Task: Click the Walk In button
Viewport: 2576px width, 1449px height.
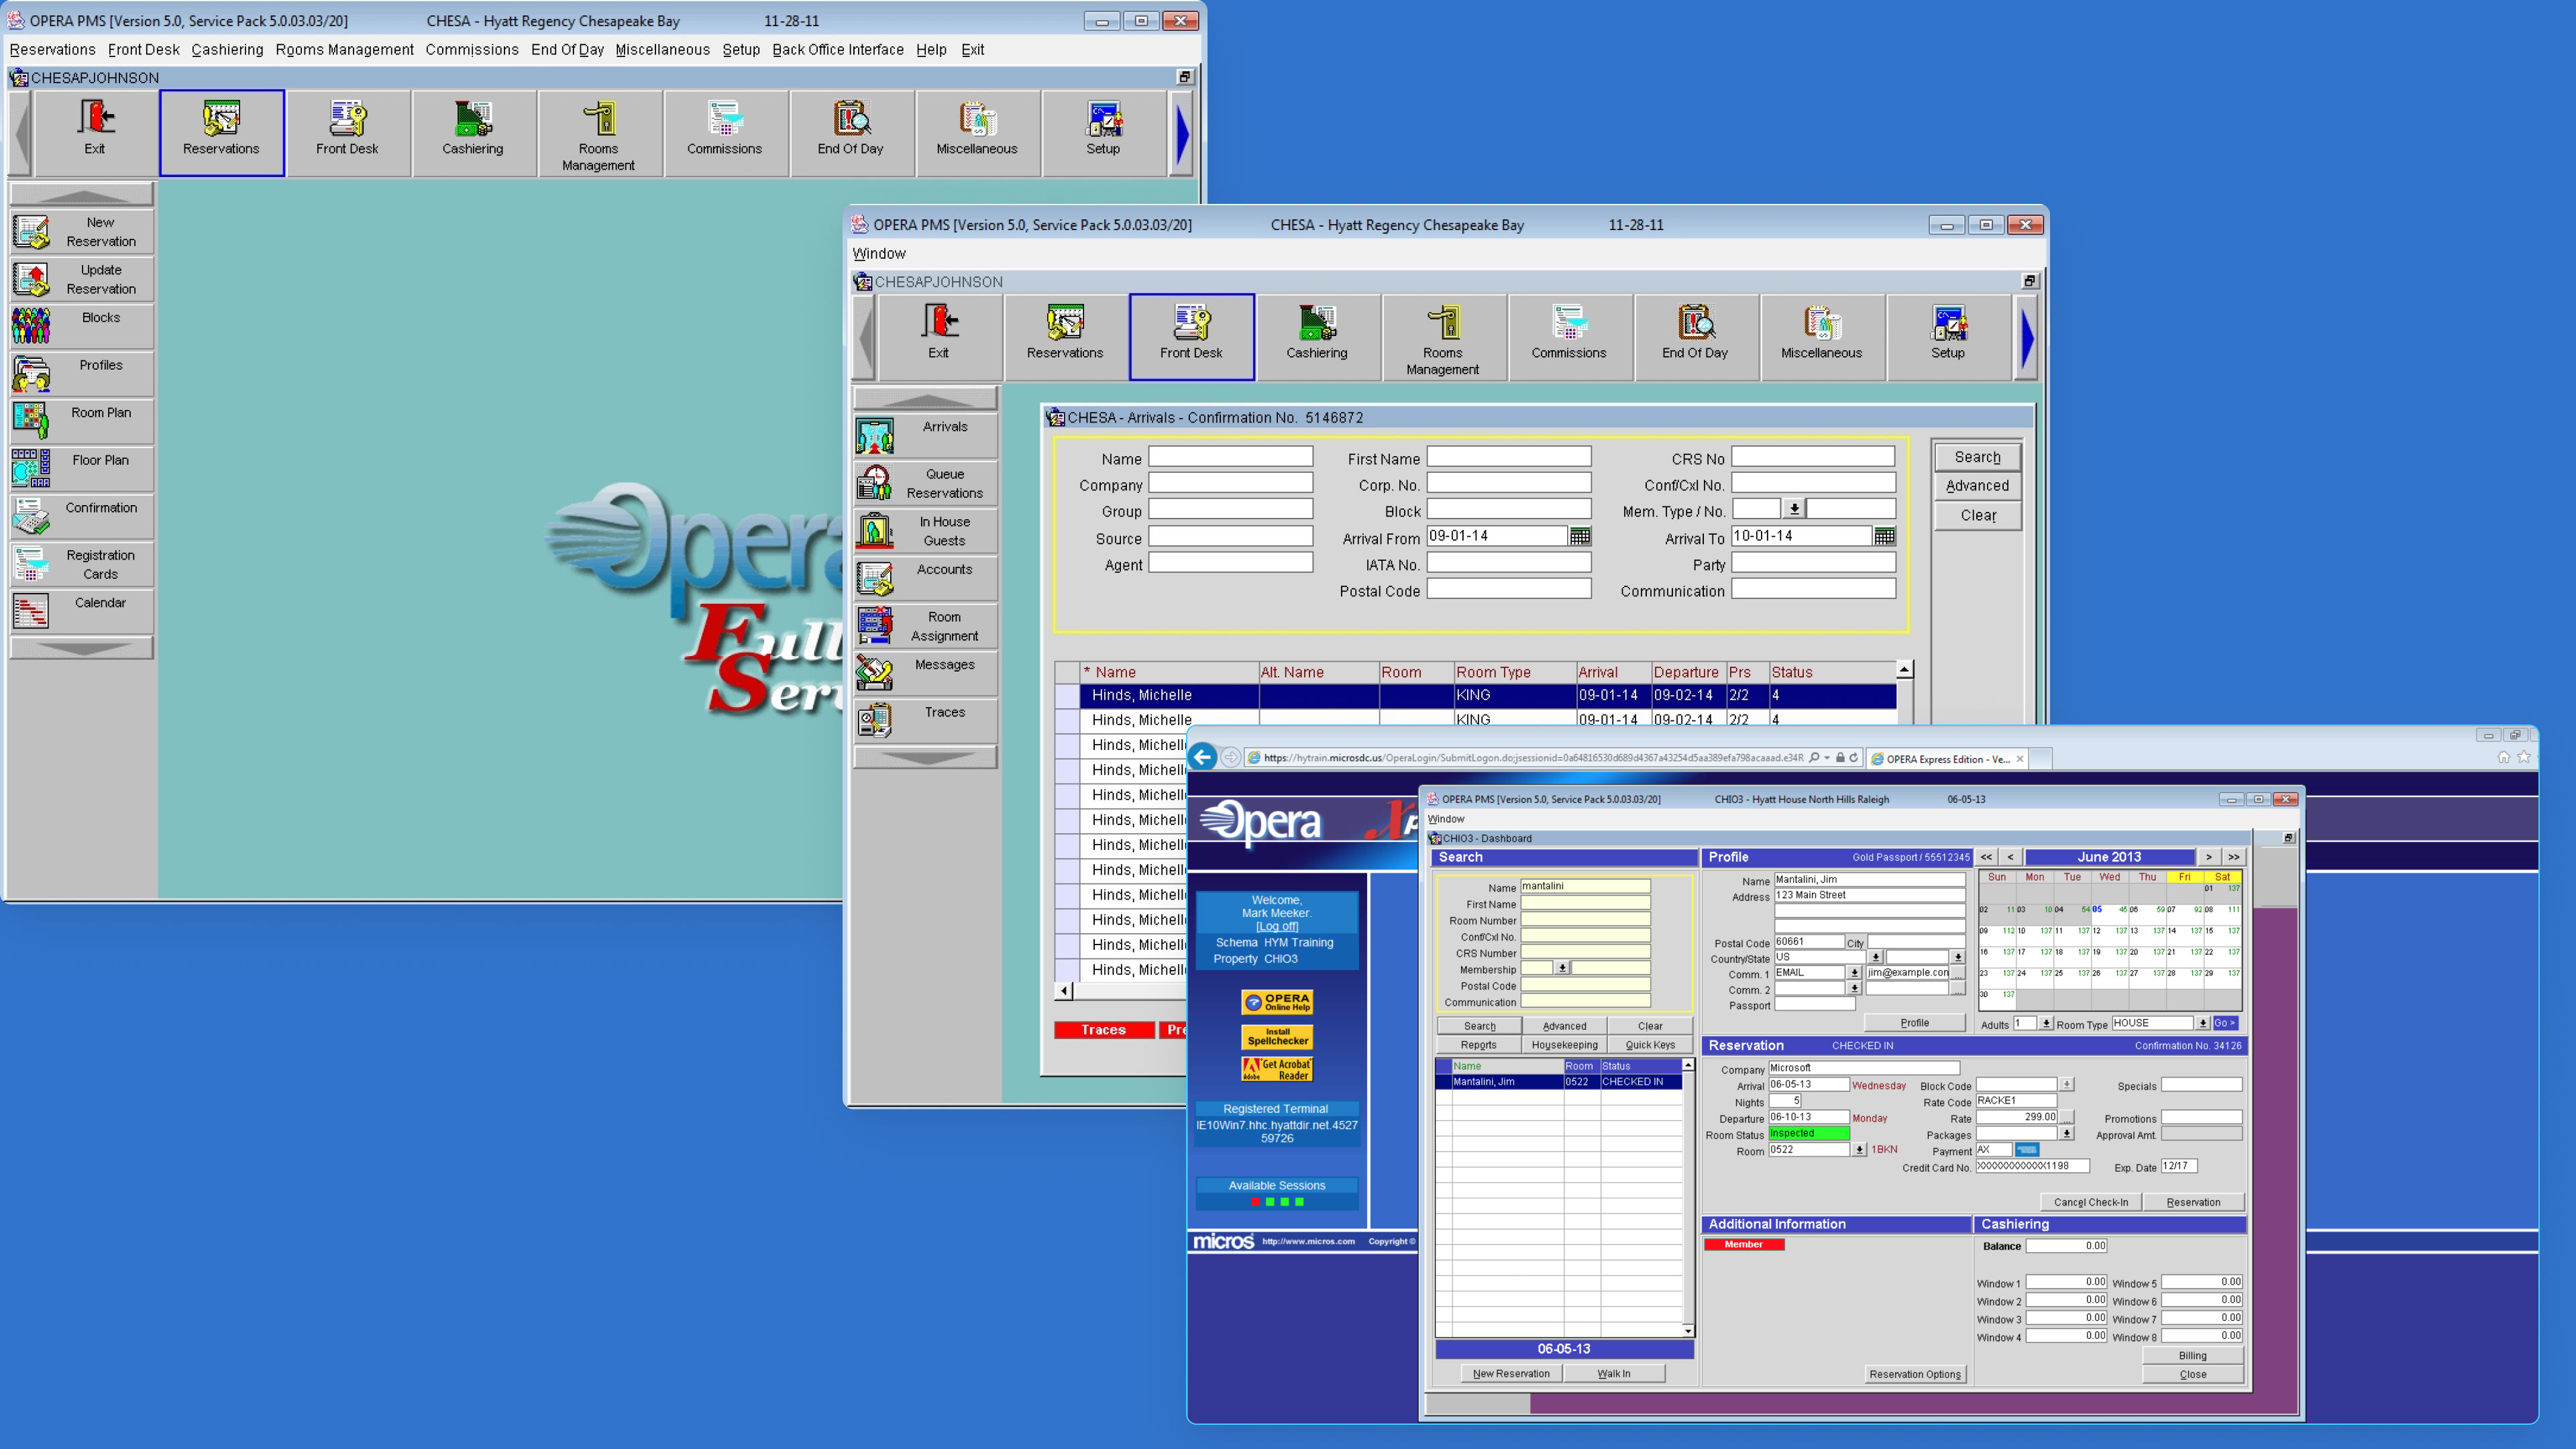Action: pyautogui.click(x=1613, y=1373)
